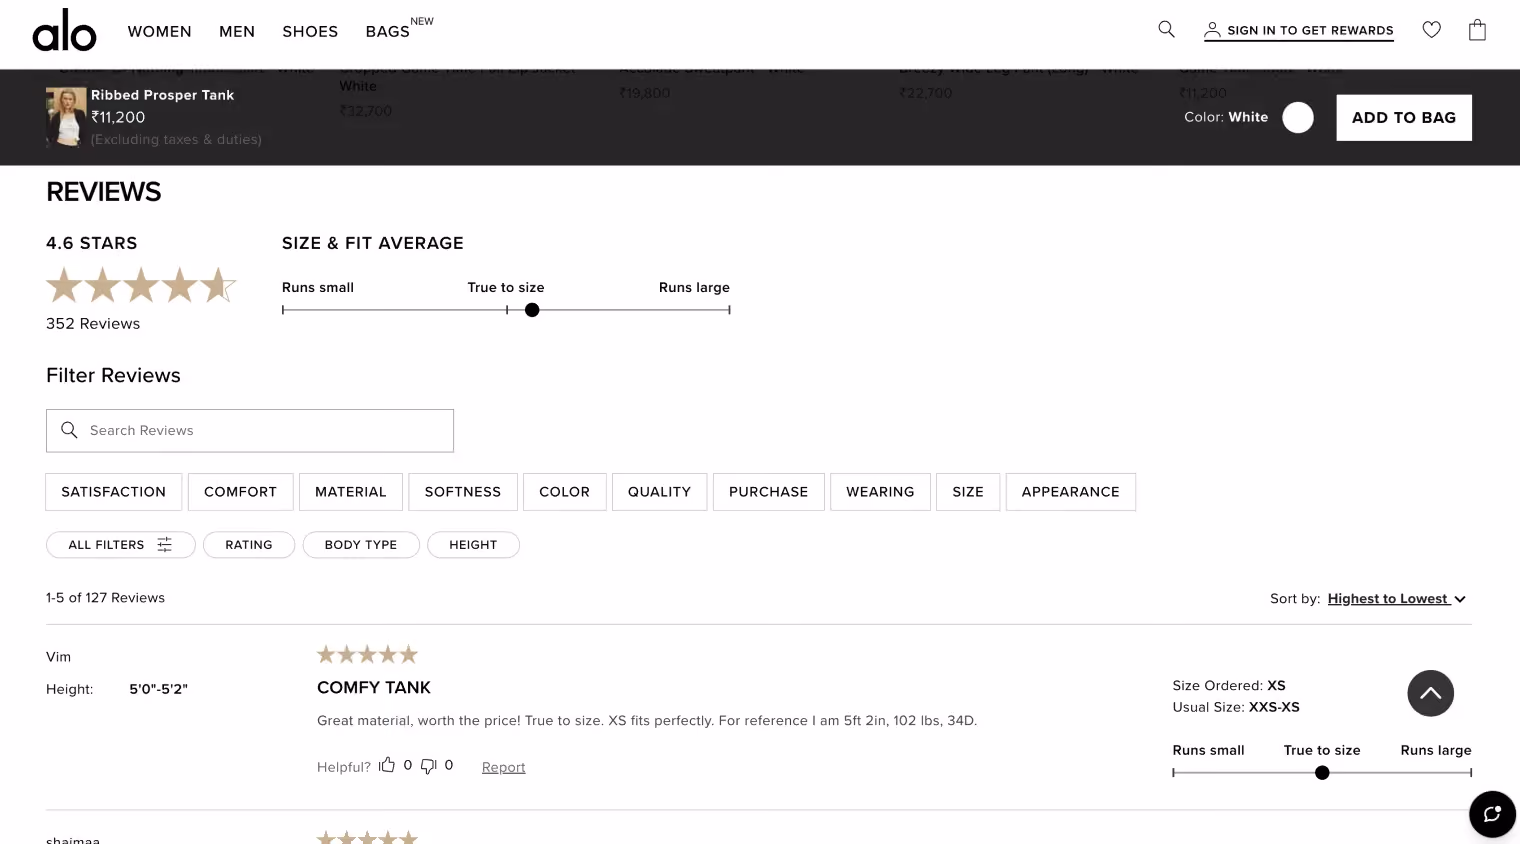Toggle the COMFORT review filter
The image size is (1520, 844).
click(x=240, y=492)
